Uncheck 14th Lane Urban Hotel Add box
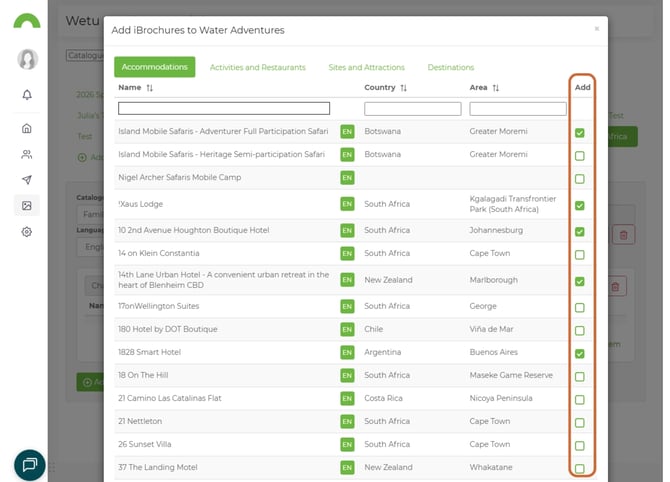Image resolution: width=670 pixels, height=482 pixels. 580,281
